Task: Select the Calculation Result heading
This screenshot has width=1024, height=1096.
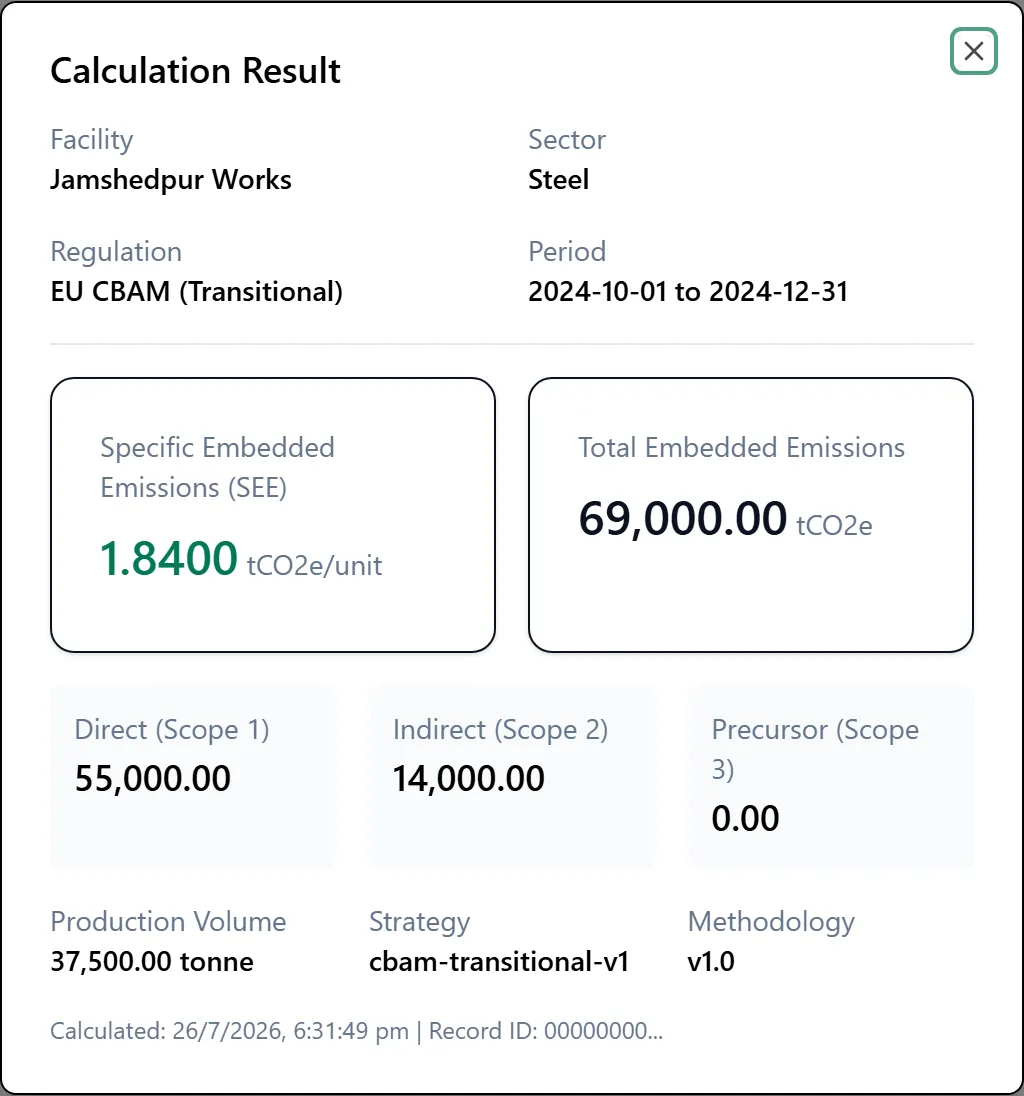Action: pyautogui.click(x=195, y=71)
